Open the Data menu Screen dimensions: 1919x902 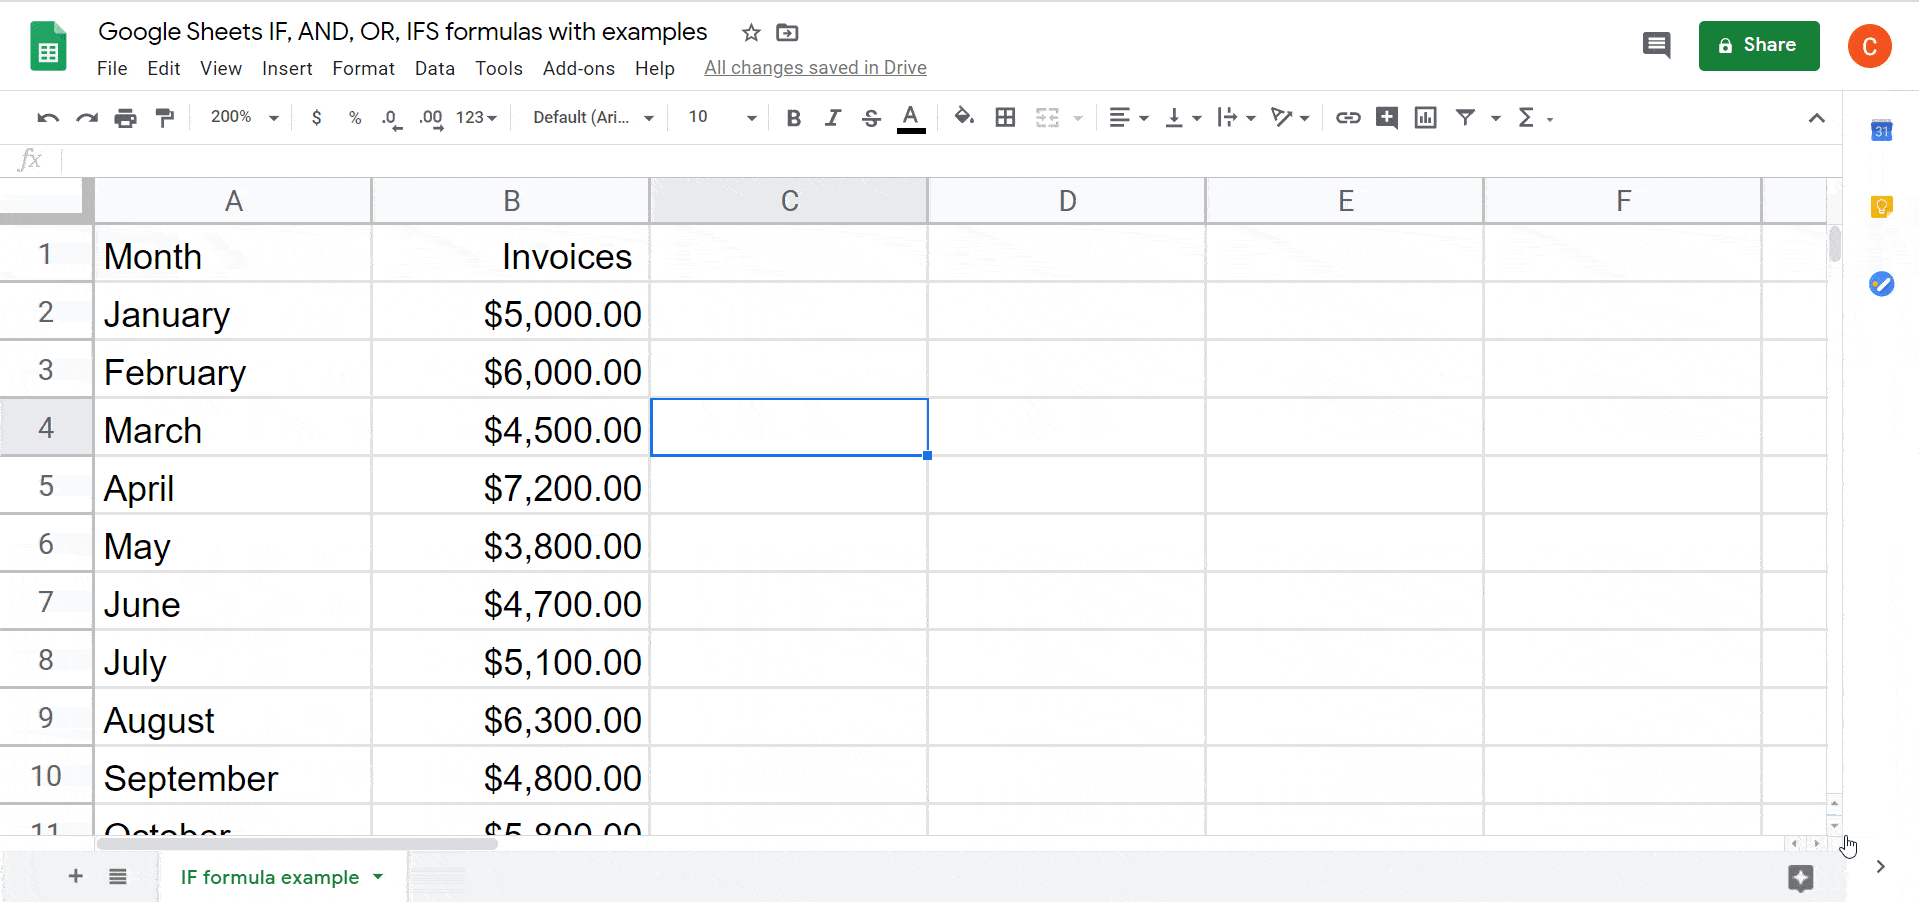coord(435,68)
